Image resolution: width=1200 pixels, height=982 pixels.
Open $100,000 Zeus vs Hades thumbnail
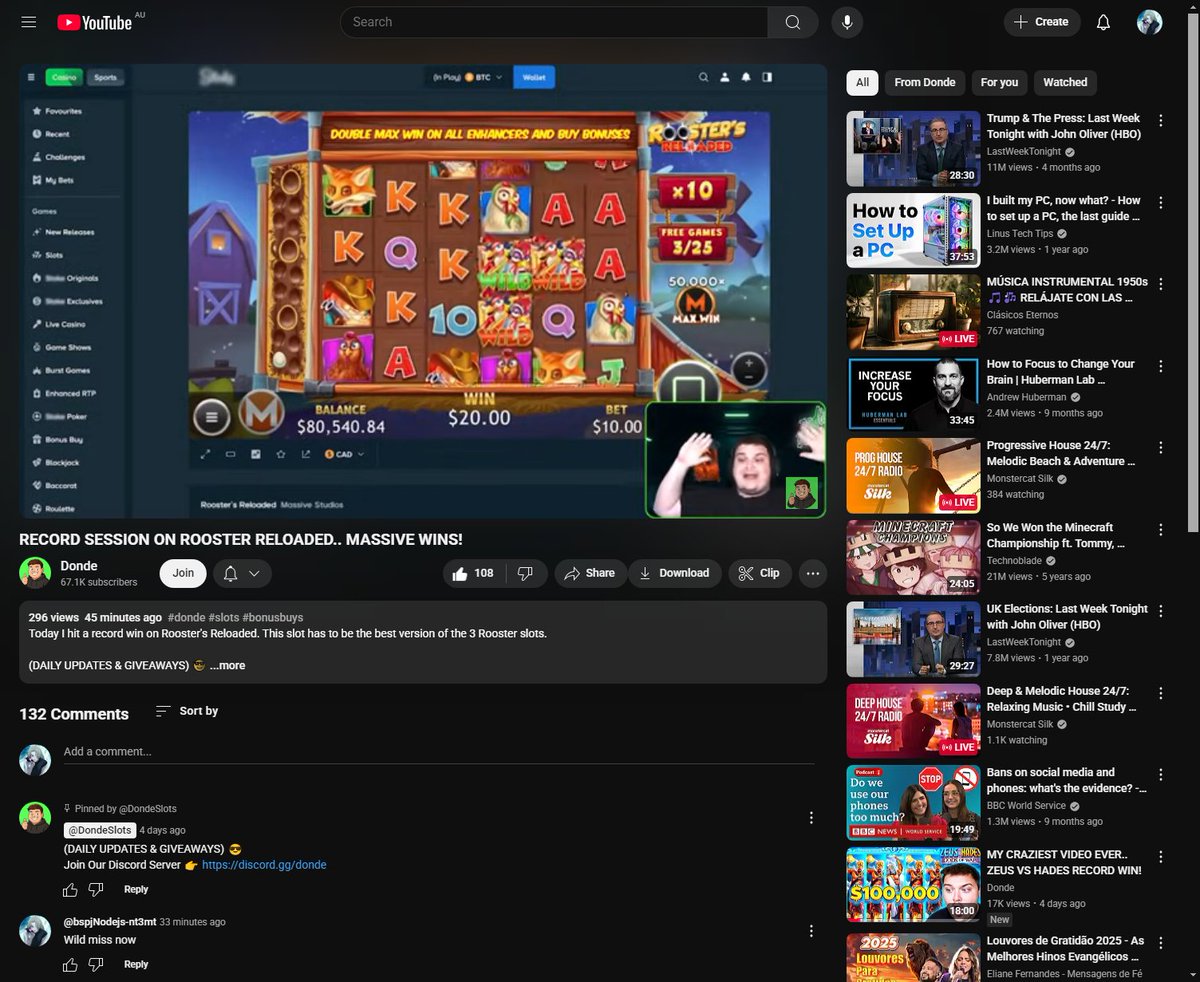pos(913,885)
